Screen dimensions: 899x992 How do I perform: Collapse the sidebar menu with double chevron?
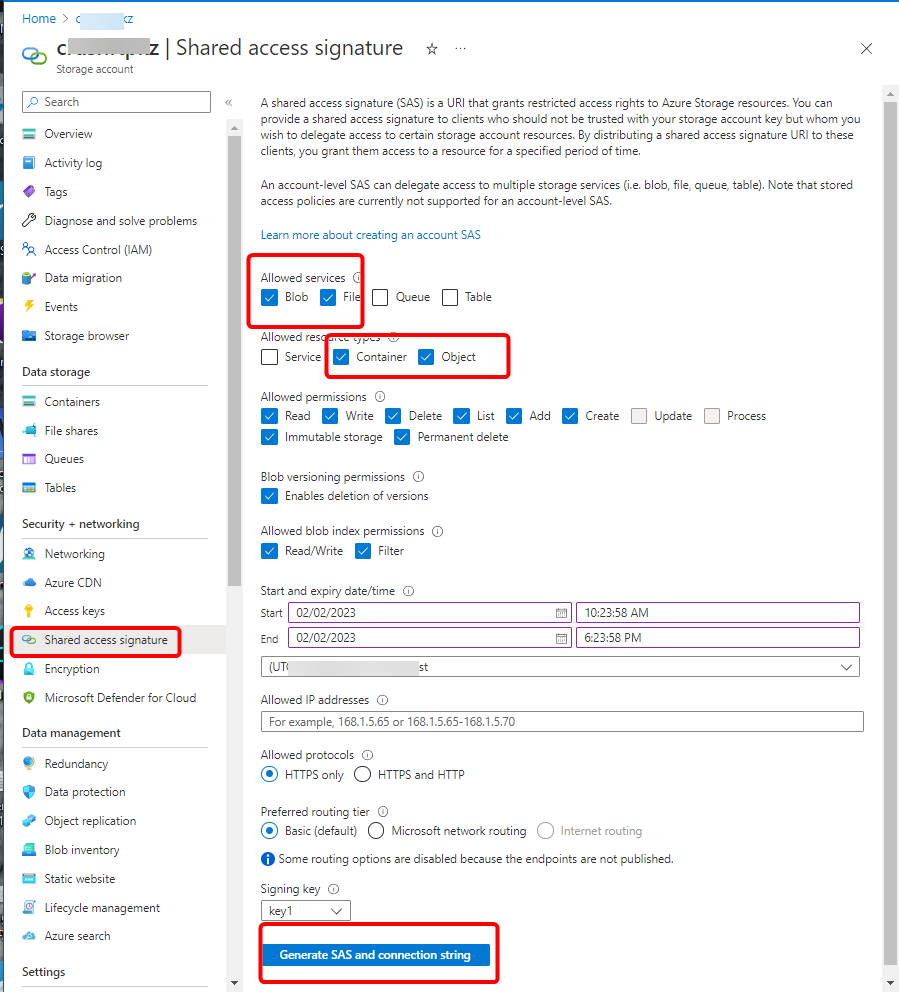click(x=228, y=102)
